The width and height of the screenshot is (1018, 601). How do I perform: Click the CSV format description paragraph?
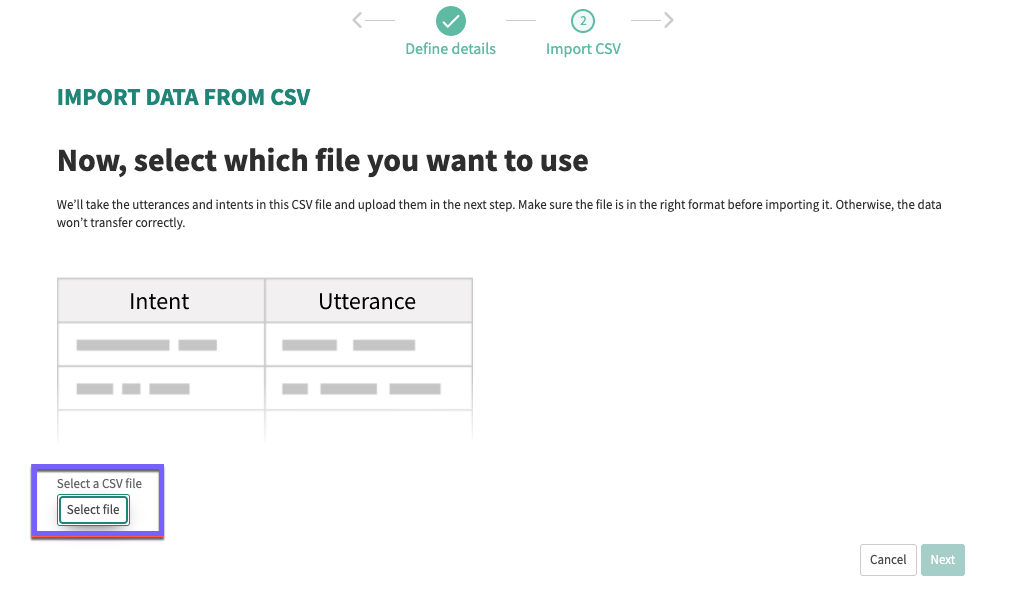(499, 214)
